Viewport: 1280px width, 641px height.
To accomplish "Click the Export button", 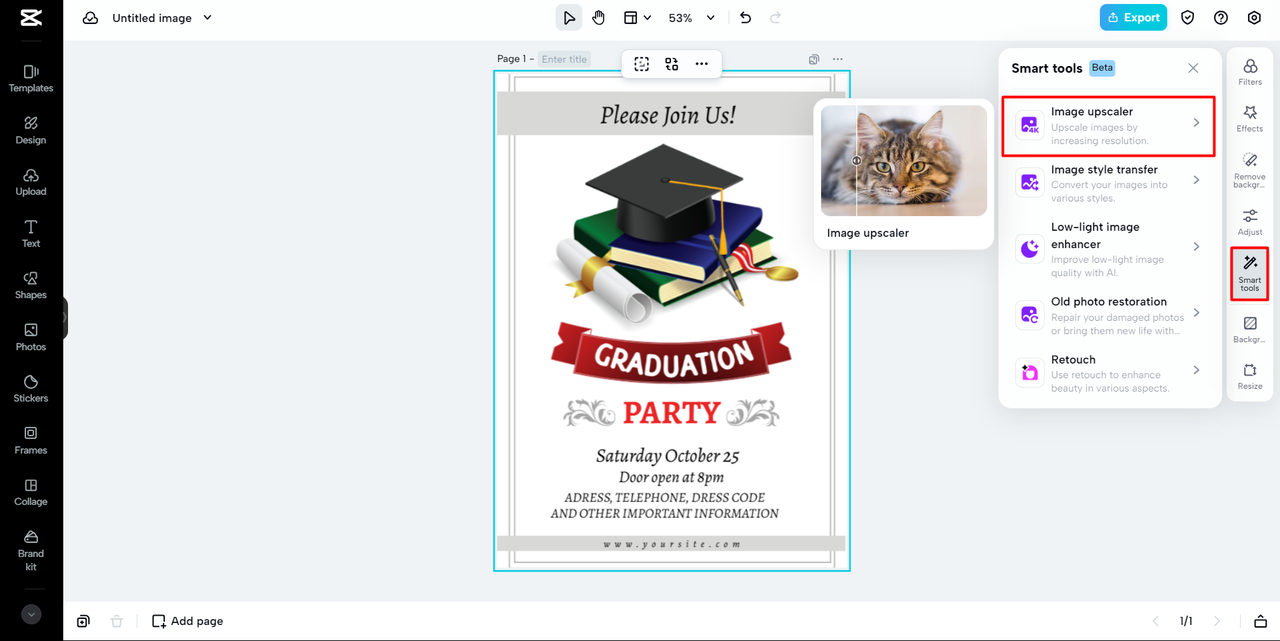I will (1133, 18).
